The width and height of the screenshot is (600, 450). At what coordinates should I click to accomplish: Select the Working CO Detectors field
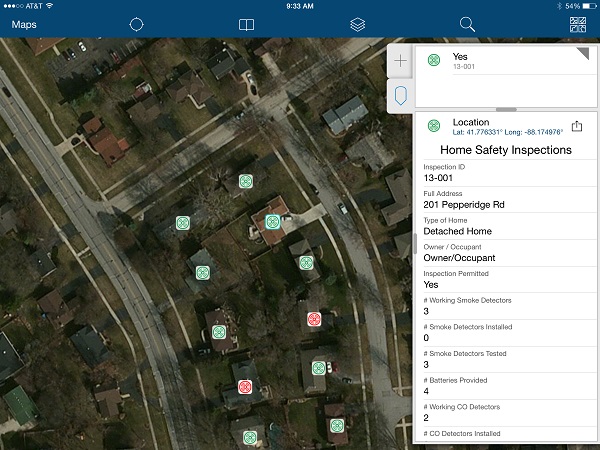(509, 414)
